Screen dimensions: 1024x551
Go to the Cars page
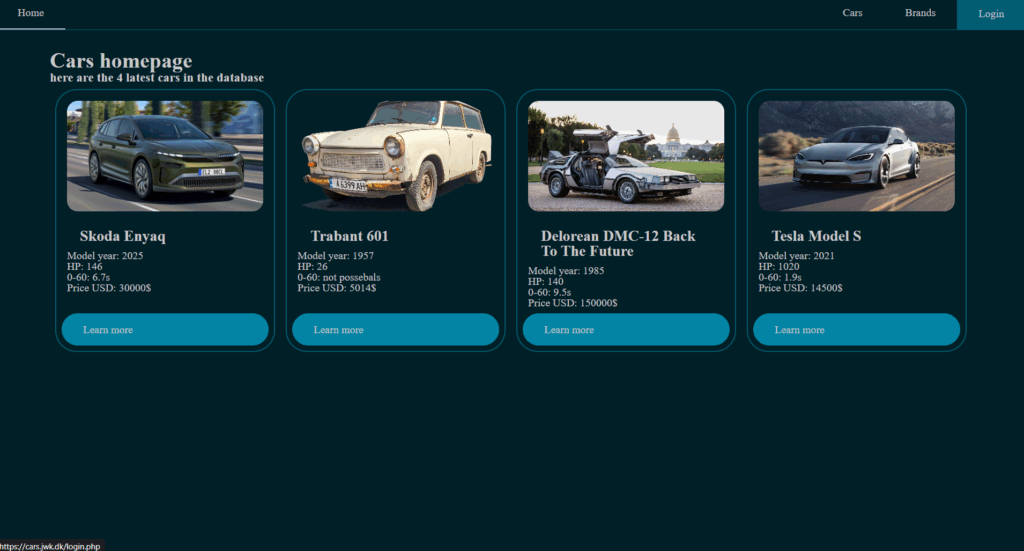pos(852,13)
